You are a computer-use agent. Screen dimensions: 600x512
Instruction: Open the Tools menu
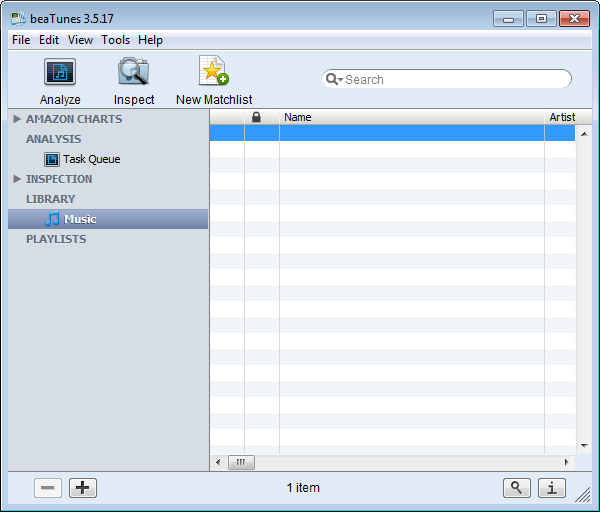(x=115, y=40)
